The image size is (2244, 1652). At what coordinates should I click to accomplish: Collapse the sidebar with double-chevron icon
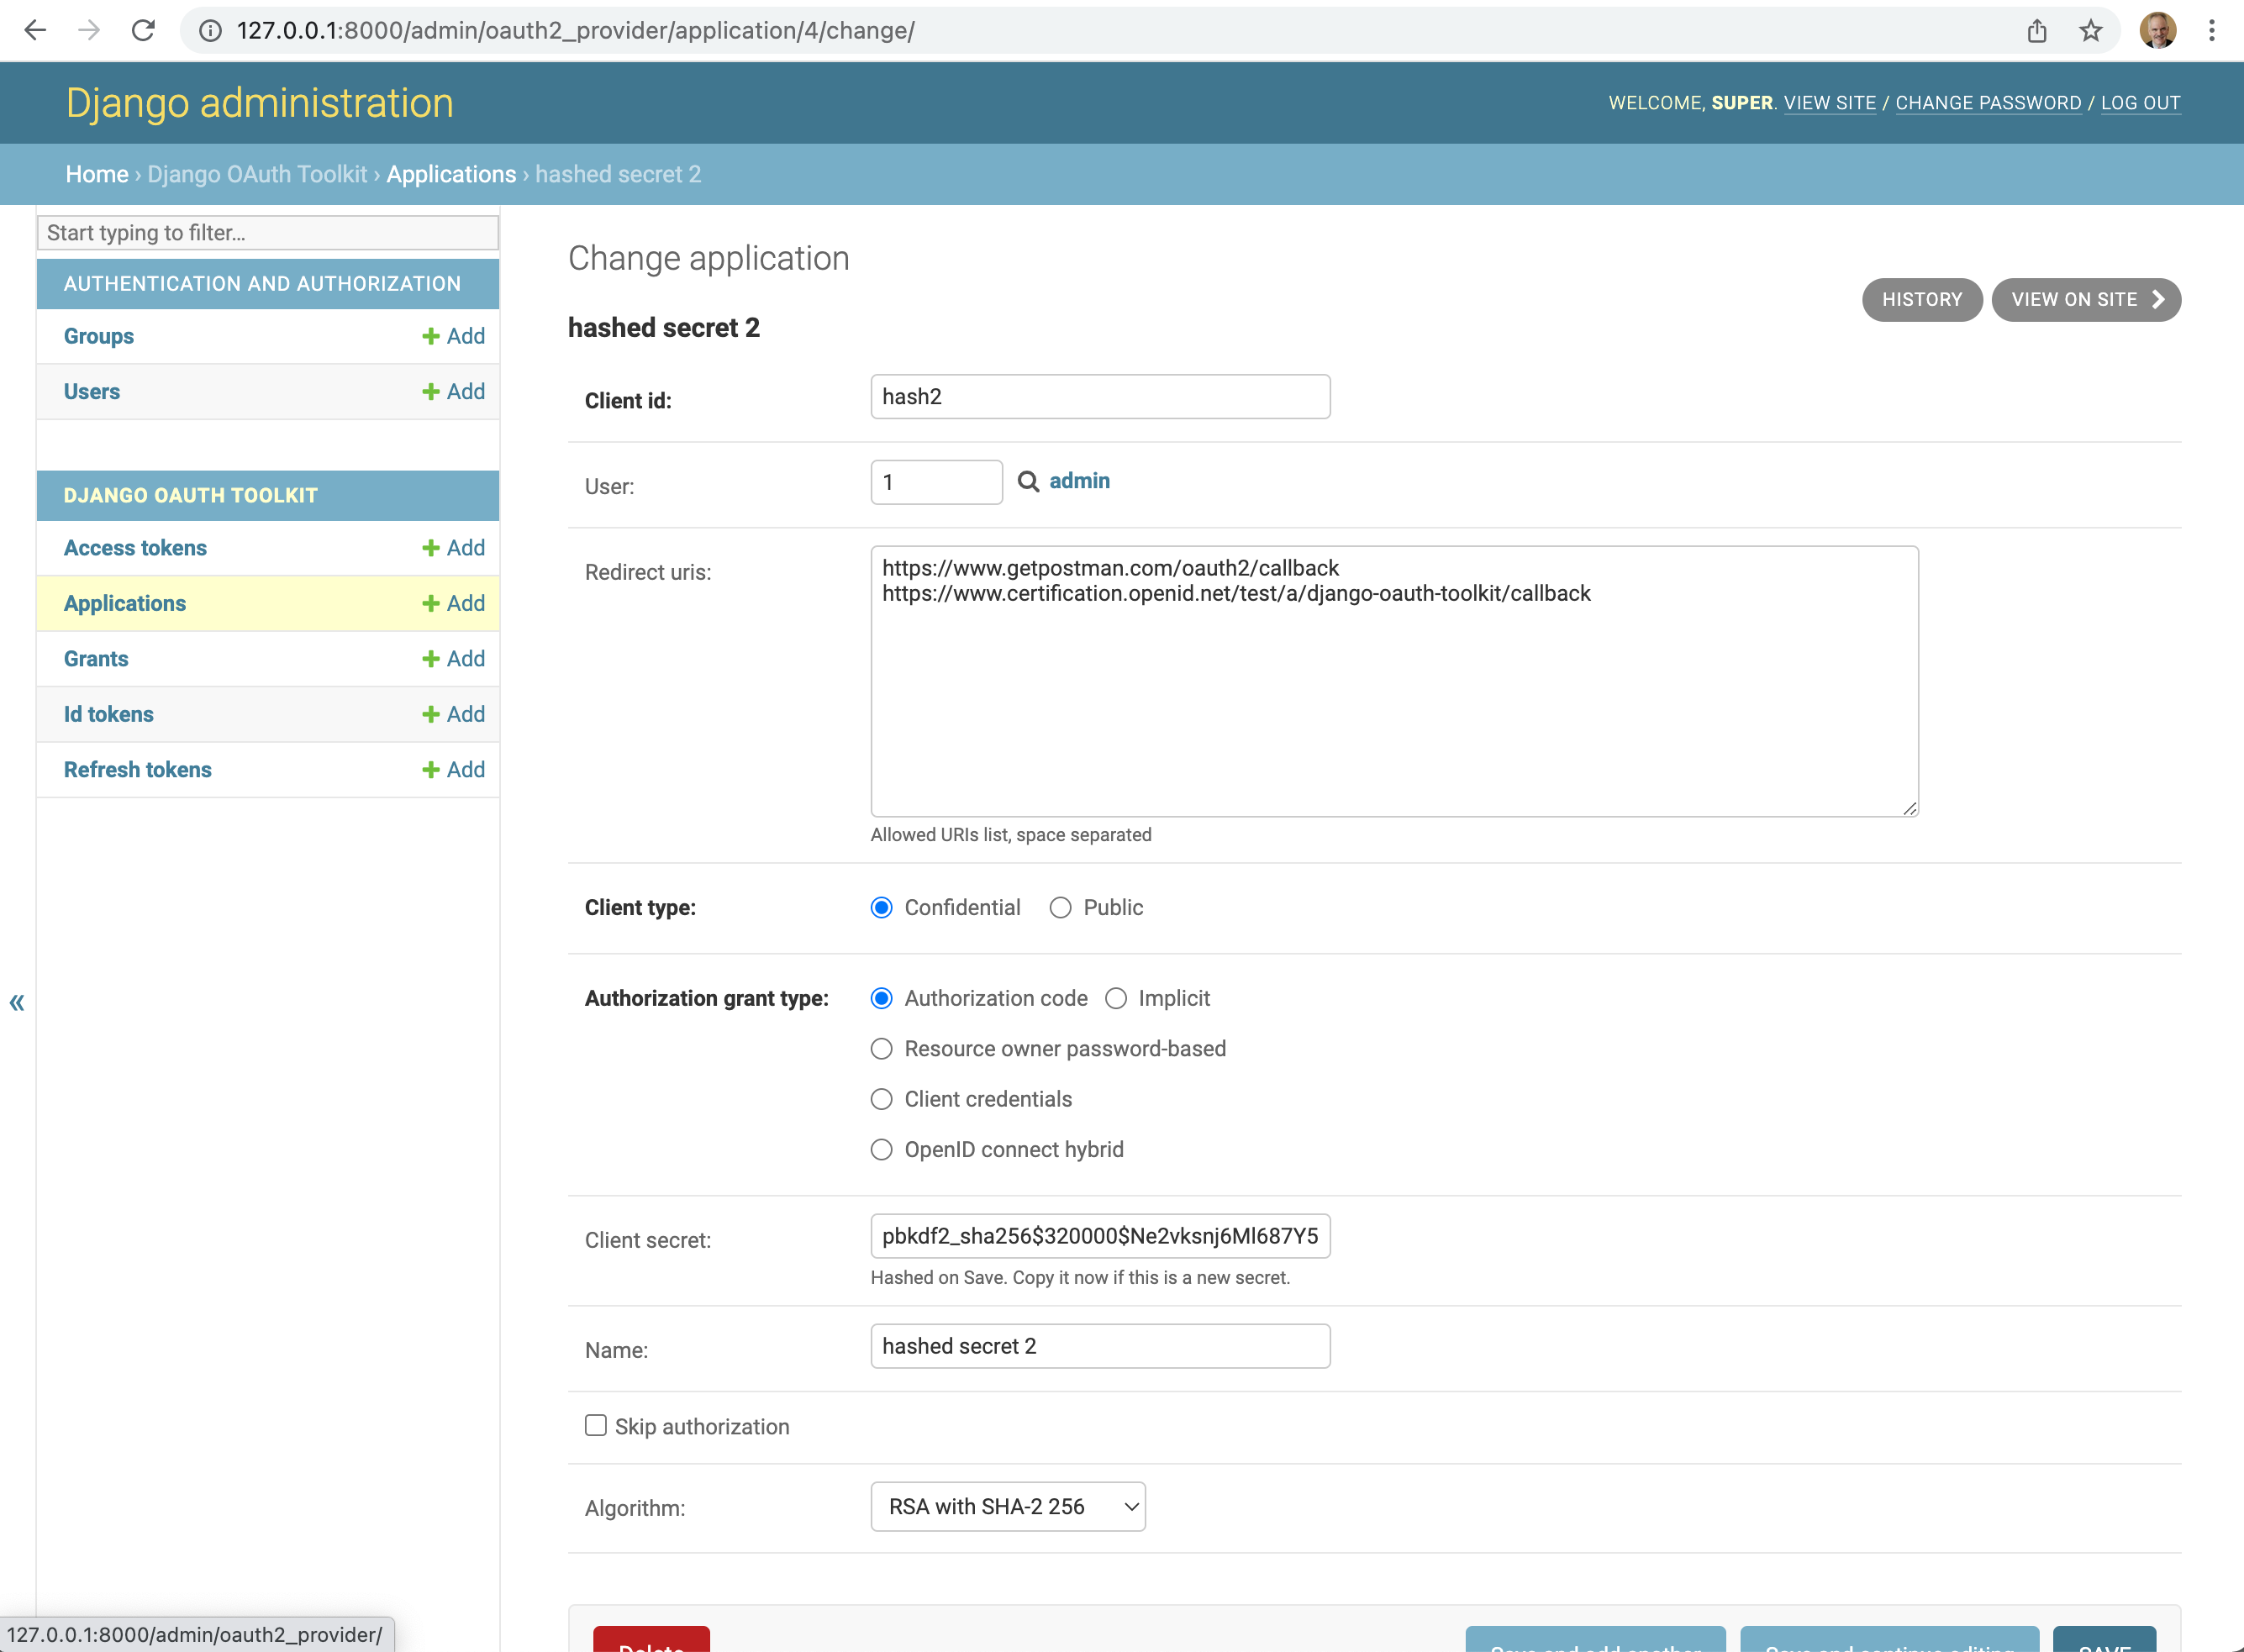pyautogui.click(x=17, y=1002)
